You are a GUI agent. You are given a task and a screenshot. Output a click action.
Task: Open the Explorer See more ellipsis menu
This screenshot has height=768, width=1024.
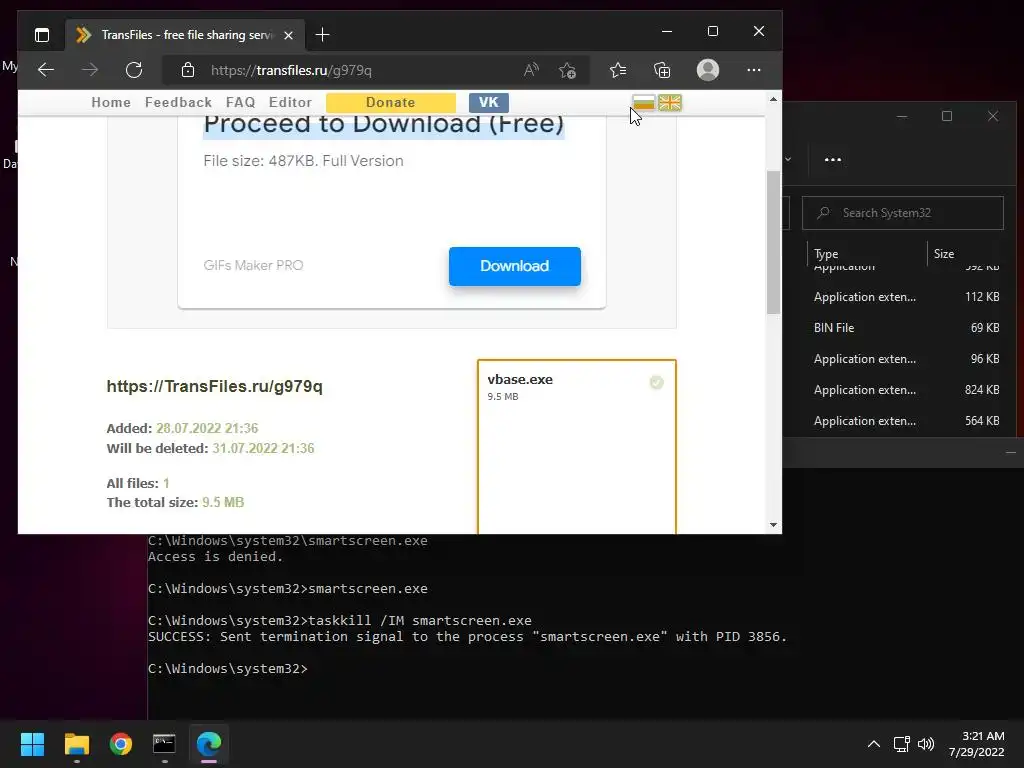coord(833,159)
